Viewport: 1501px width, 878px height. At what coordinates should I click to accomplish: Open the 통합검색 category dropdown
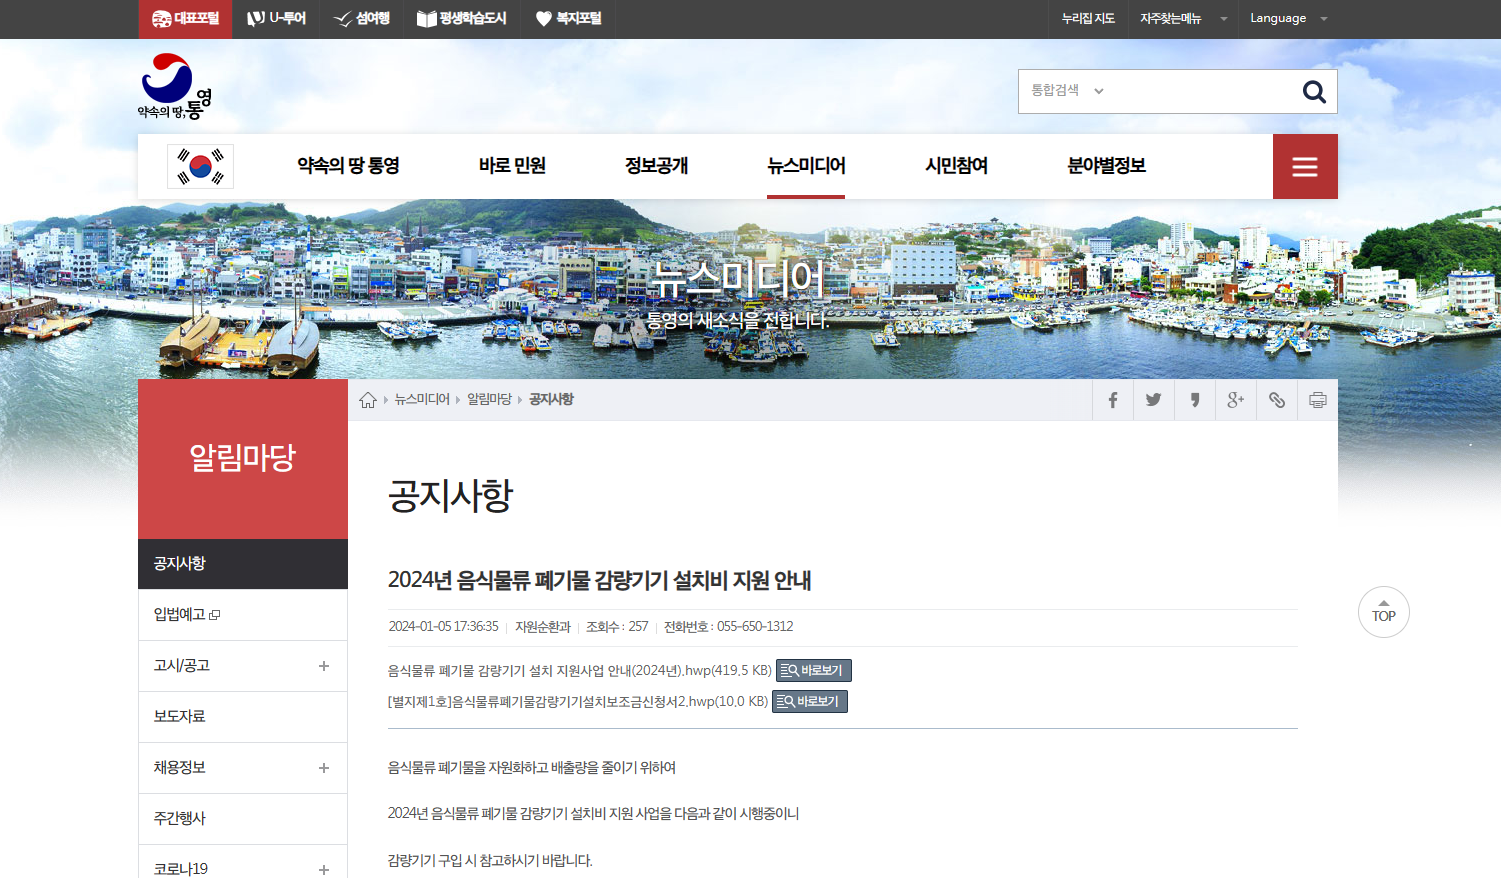pyautogui.click(x=1067, y=91)
